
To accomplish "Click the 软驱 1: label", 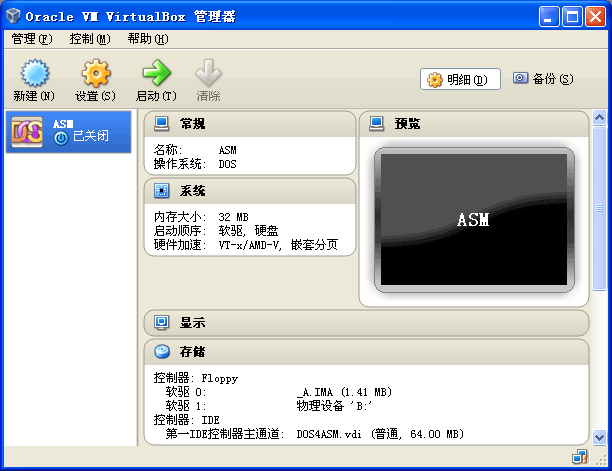I will pyautogui.click(x=186, y=406).
